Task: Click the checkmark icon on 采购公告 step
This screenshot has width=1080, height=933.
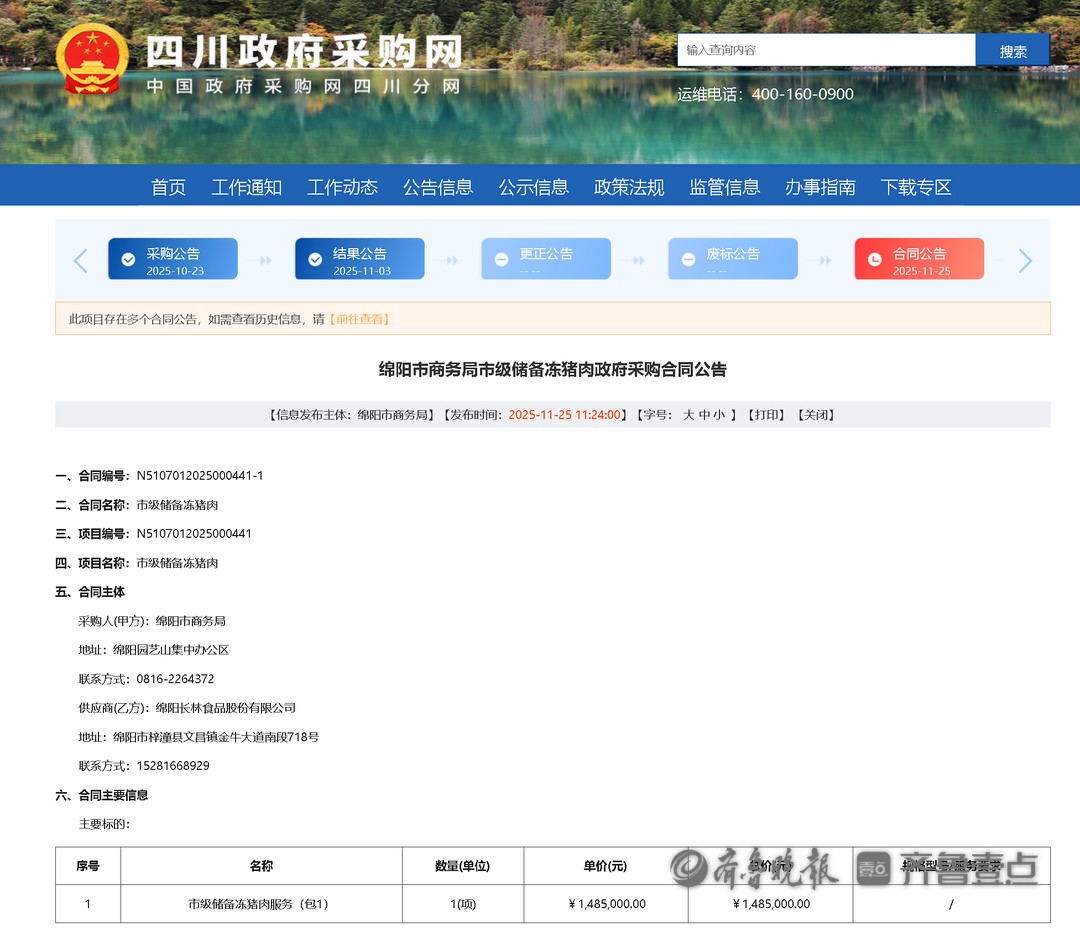Action: tap(128, 260)
